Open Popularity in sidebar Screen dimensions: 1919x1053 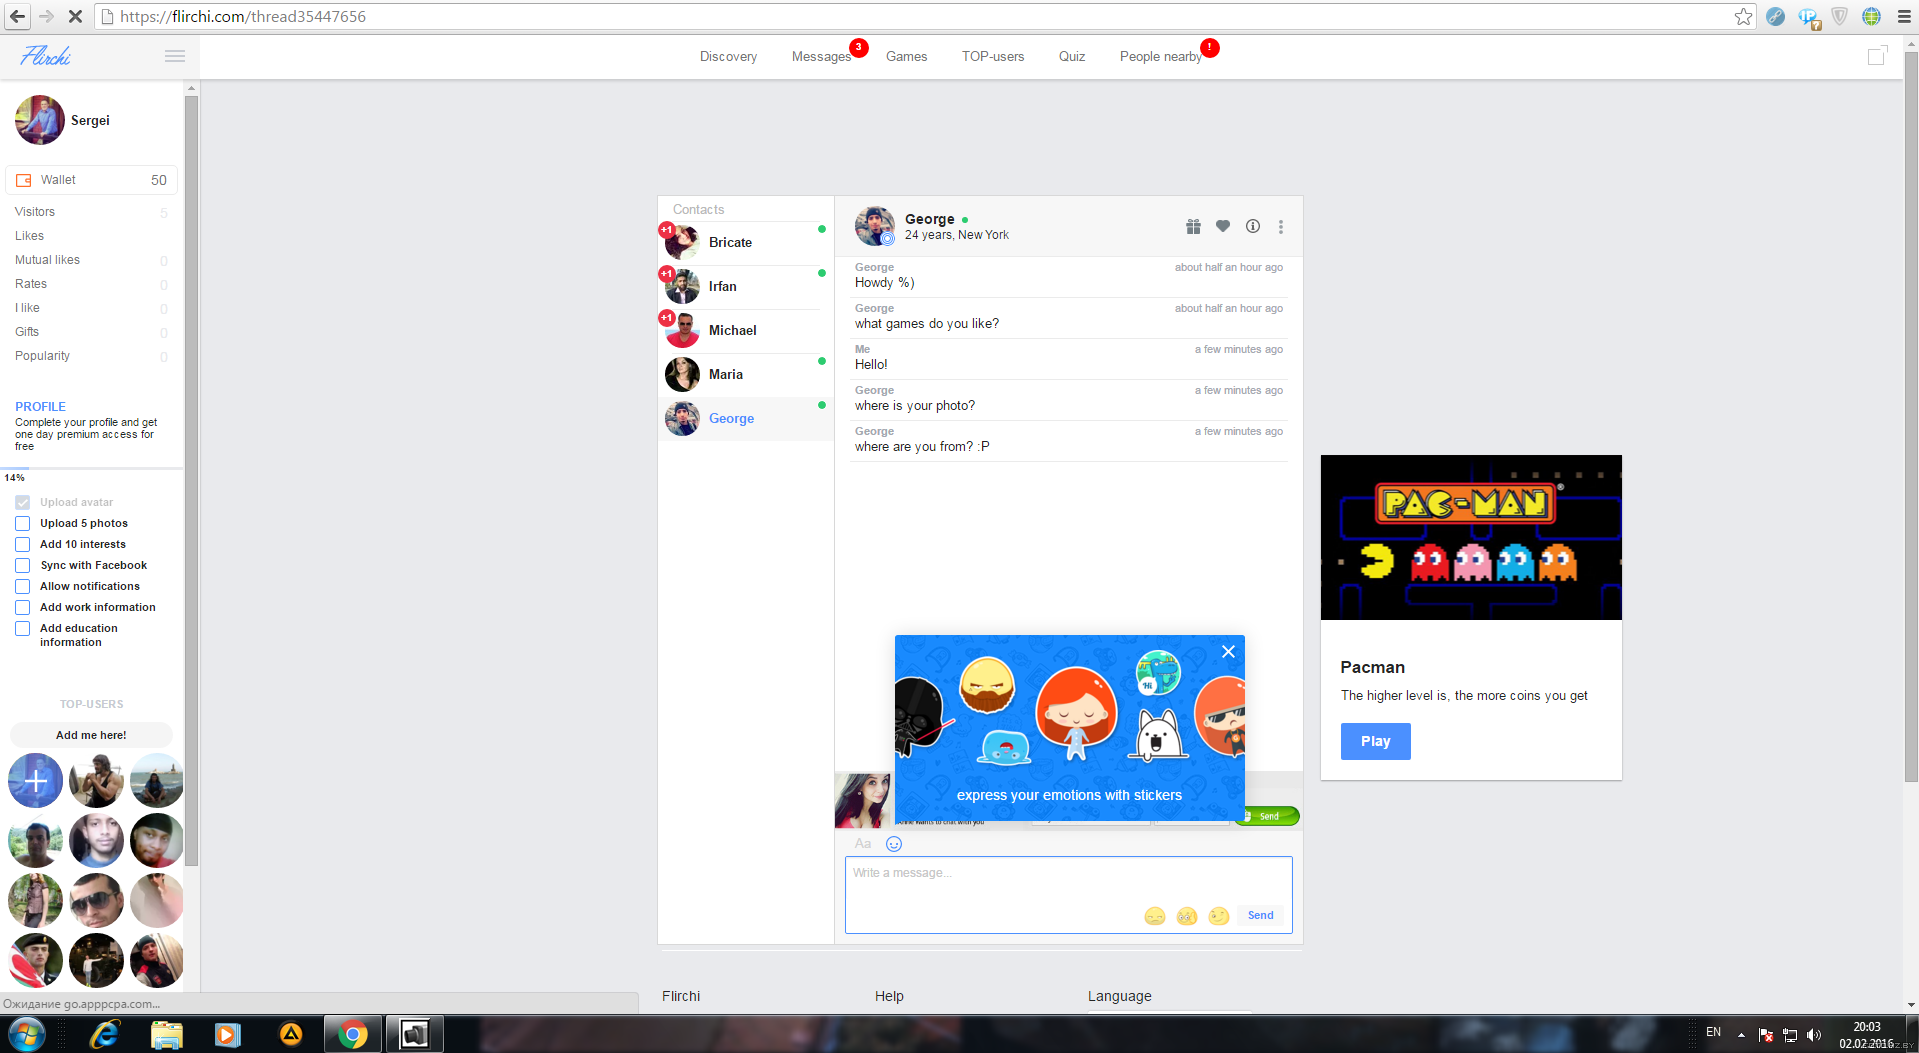42,356
